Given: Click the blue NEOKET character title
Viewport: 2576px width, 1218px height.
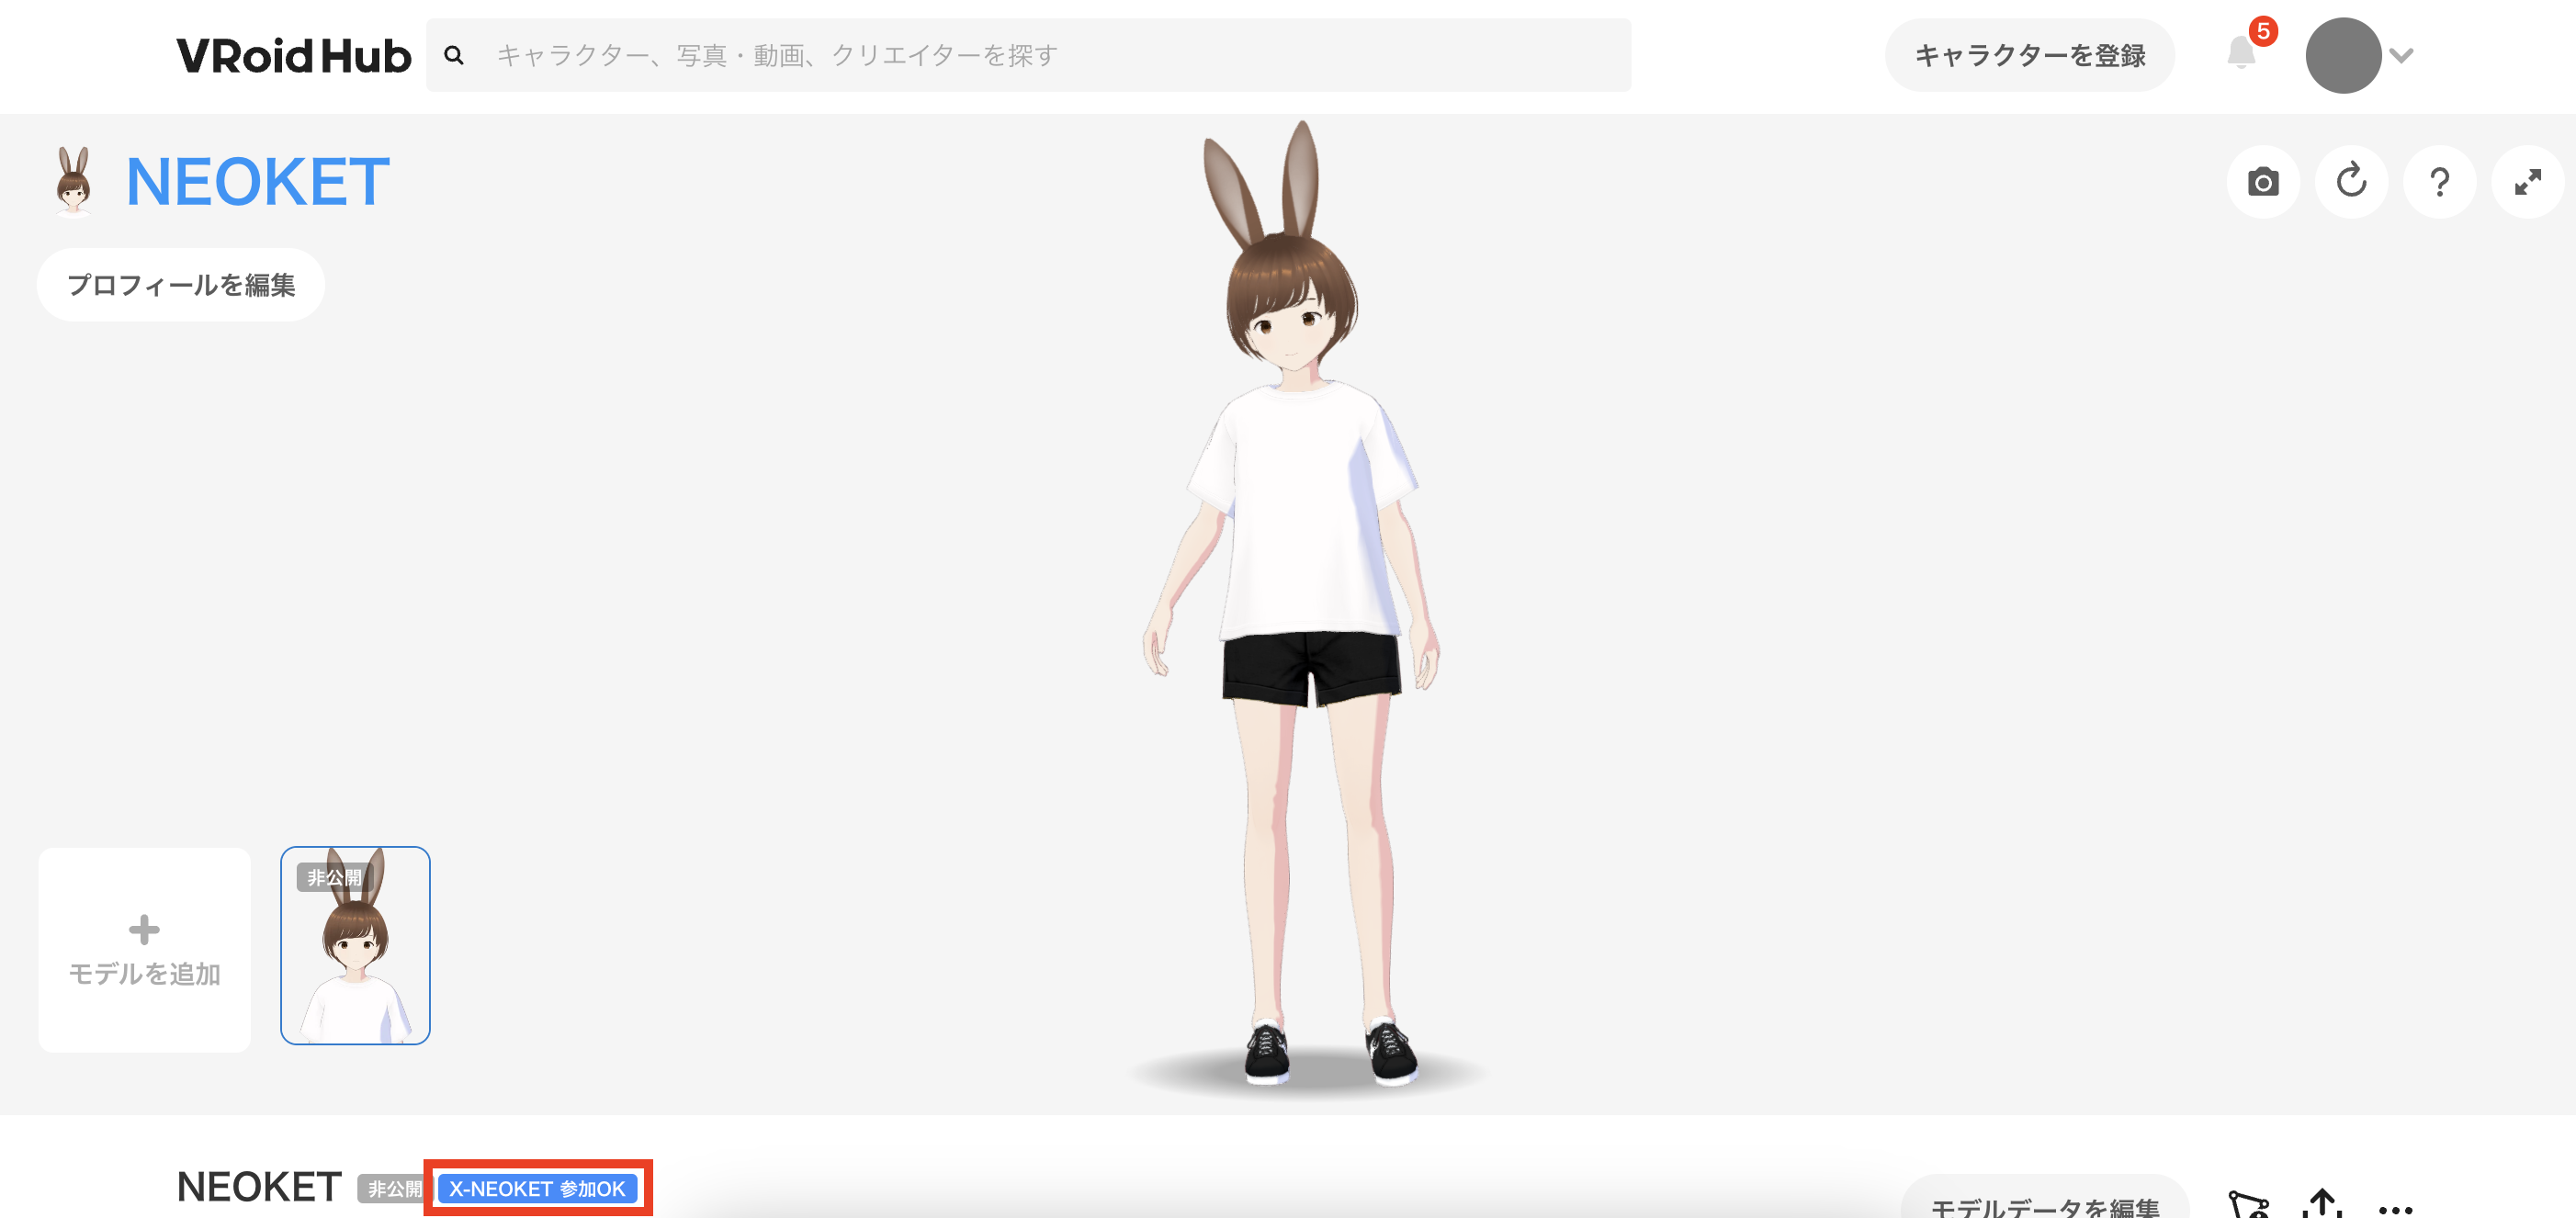Looking at the screenshot, I should coord(257,182).
